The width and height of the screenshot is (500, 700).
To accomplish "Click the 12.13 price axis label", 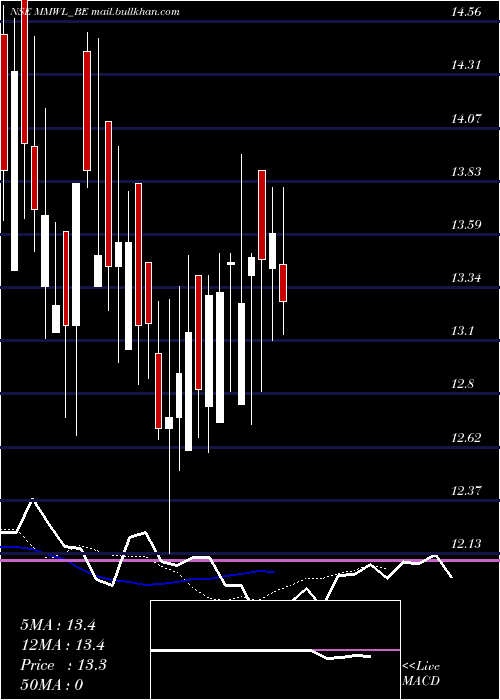I will click(x=466, y=544).
